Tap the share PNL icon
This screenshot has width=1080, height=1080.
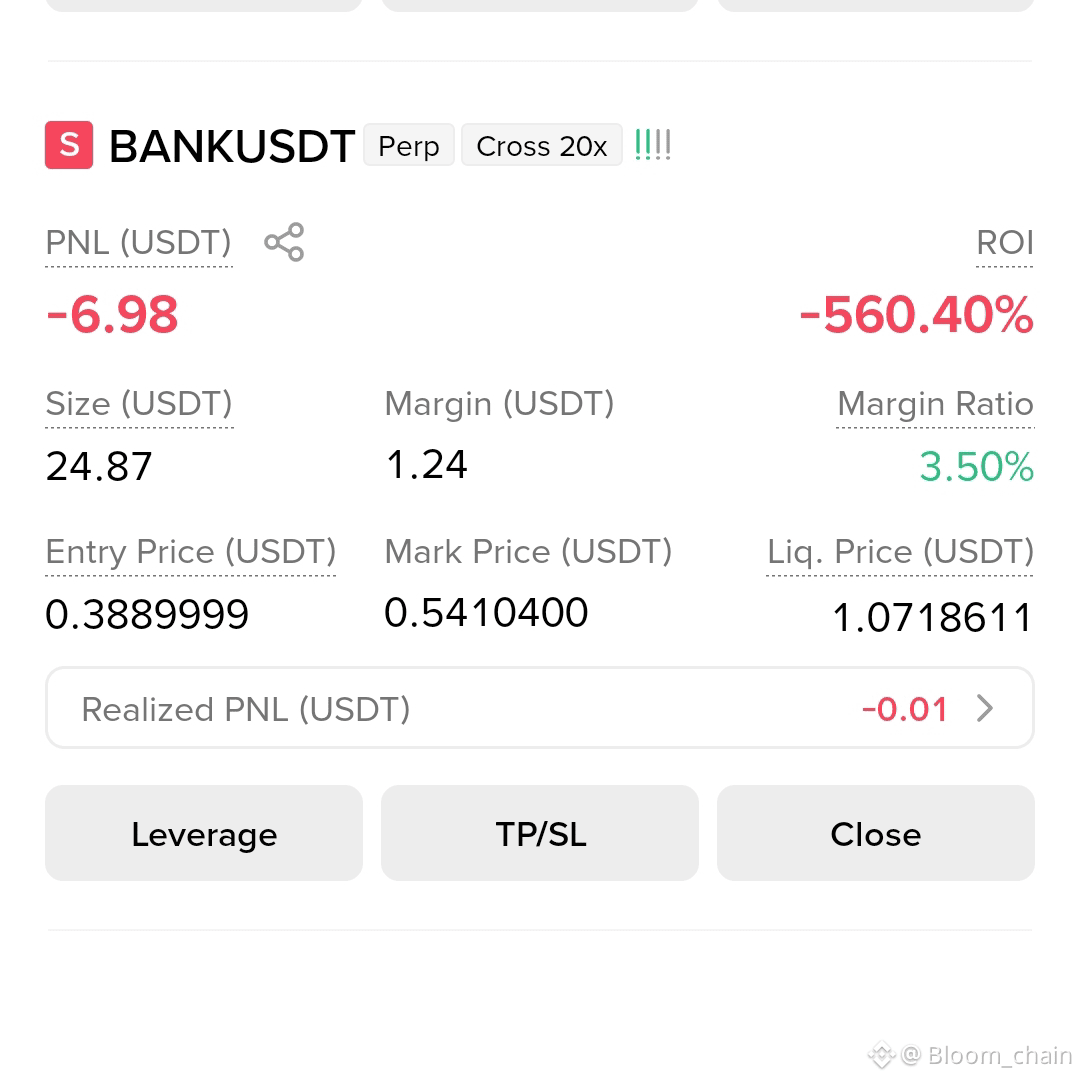(x=284, y=242)
